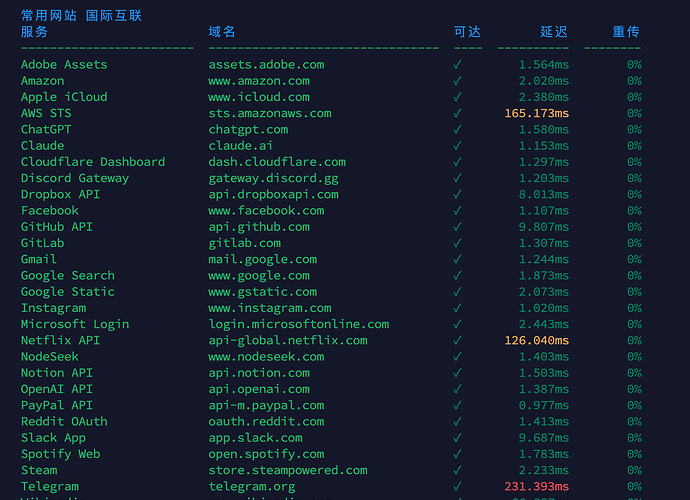Viewport: 690px width, 500px height.
Task: Click the Microsoft Login service name
Action: coord(75,325)
